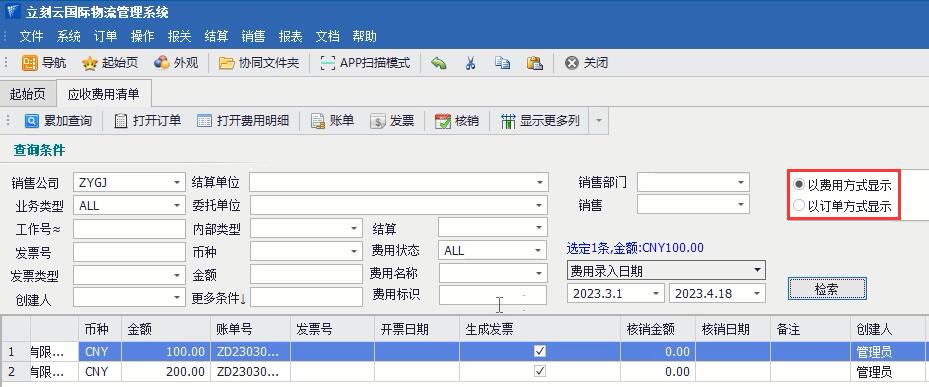This screenshot has width=929, height=387.
Task: Click the 发票号 input field
Action: pyautogui.click(x=129, y=252)
